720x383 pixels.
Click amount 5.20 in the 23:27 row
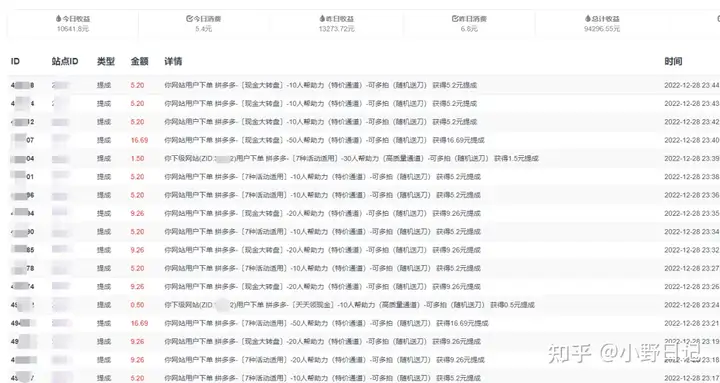137,269
